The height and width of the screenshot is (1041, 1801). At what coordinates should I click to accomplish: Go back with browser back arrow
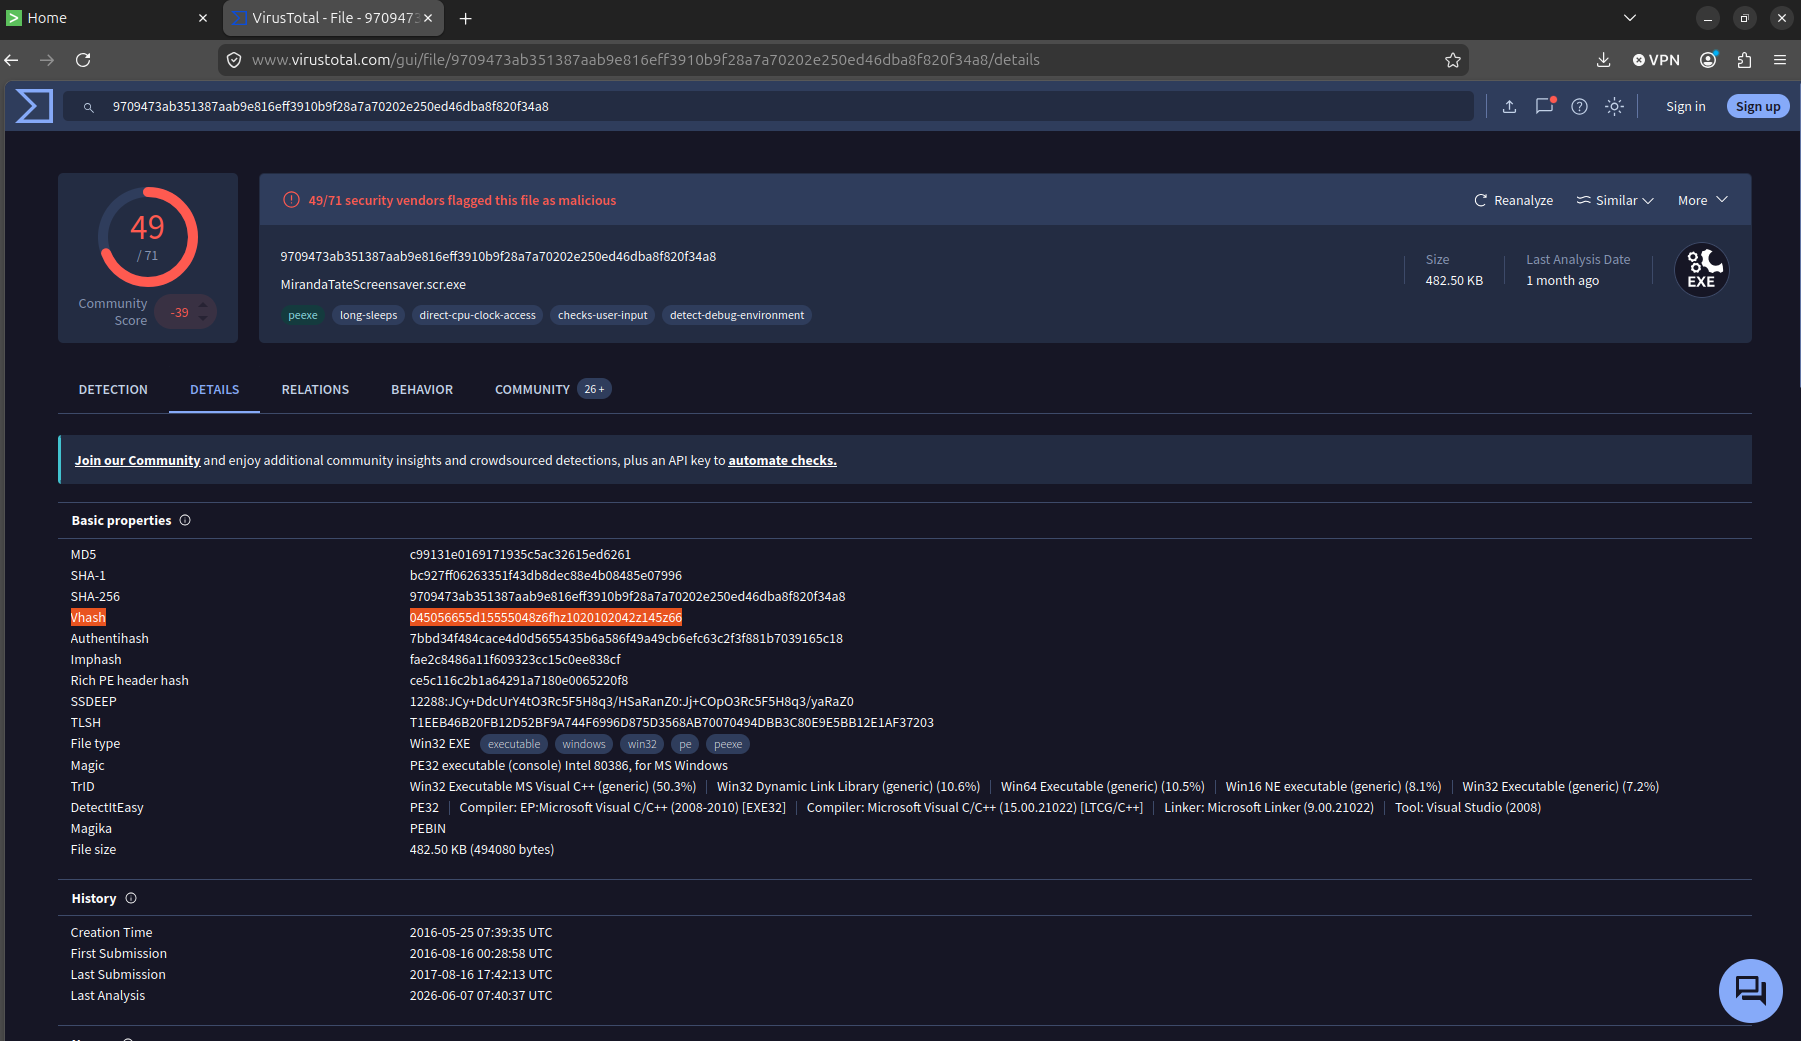pyautogui.click(x=12, y=60)
